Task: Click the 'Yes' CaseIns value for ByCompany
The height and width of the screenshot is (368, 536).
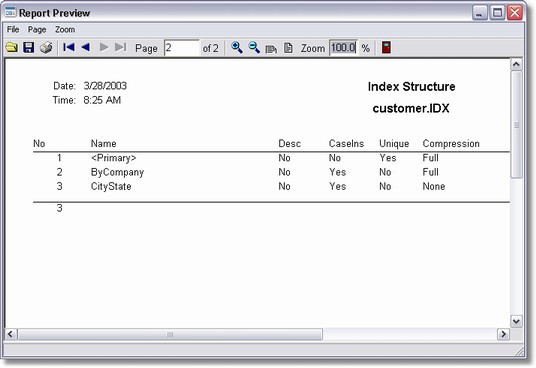Action: pyautogui.click(x=337, y=172)
